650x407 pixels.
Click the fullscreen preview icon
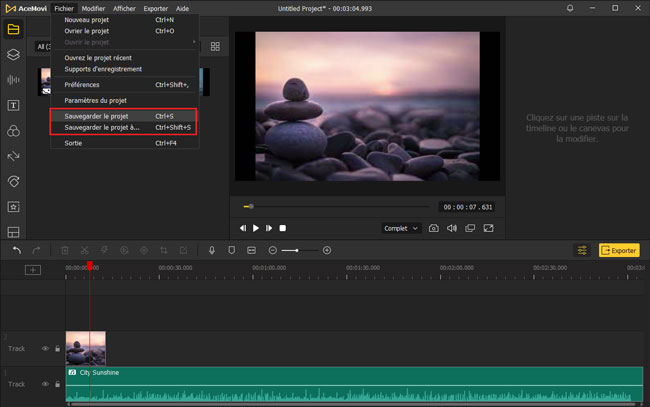(x=488, y=228)
